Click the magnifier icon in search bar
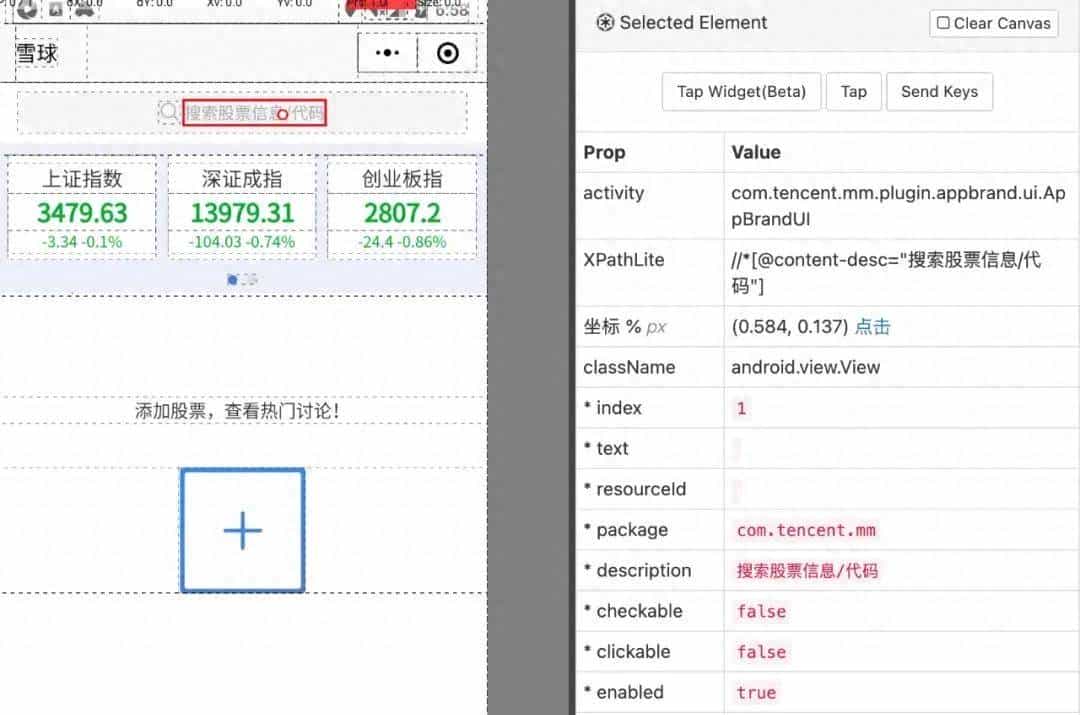Image resolution: width=1080 pixels, height=715 pixels. point(169,112)
